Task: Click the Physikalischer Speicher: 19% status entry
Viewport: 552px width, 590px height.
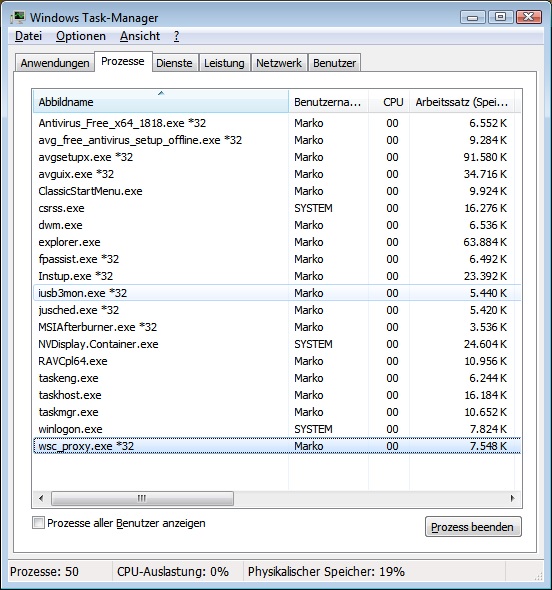Action: tap(326, 572)
